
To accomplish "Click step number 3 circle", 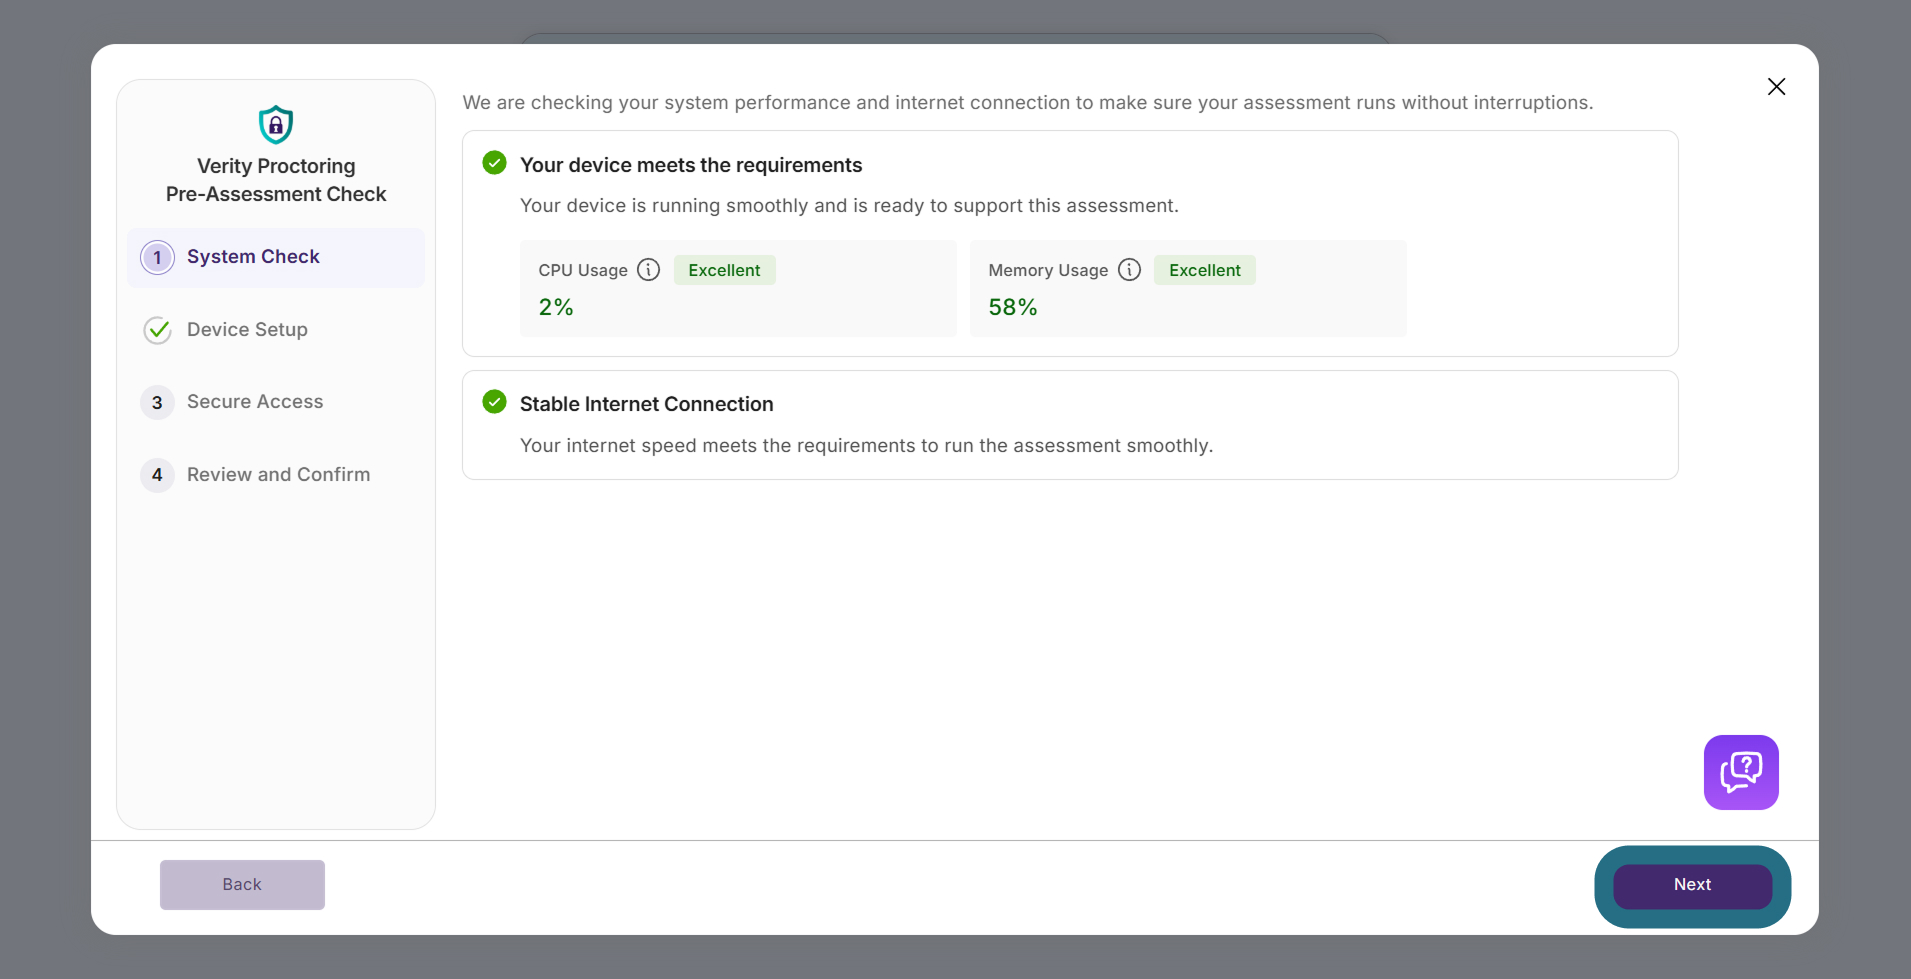I will pos(157,403).
